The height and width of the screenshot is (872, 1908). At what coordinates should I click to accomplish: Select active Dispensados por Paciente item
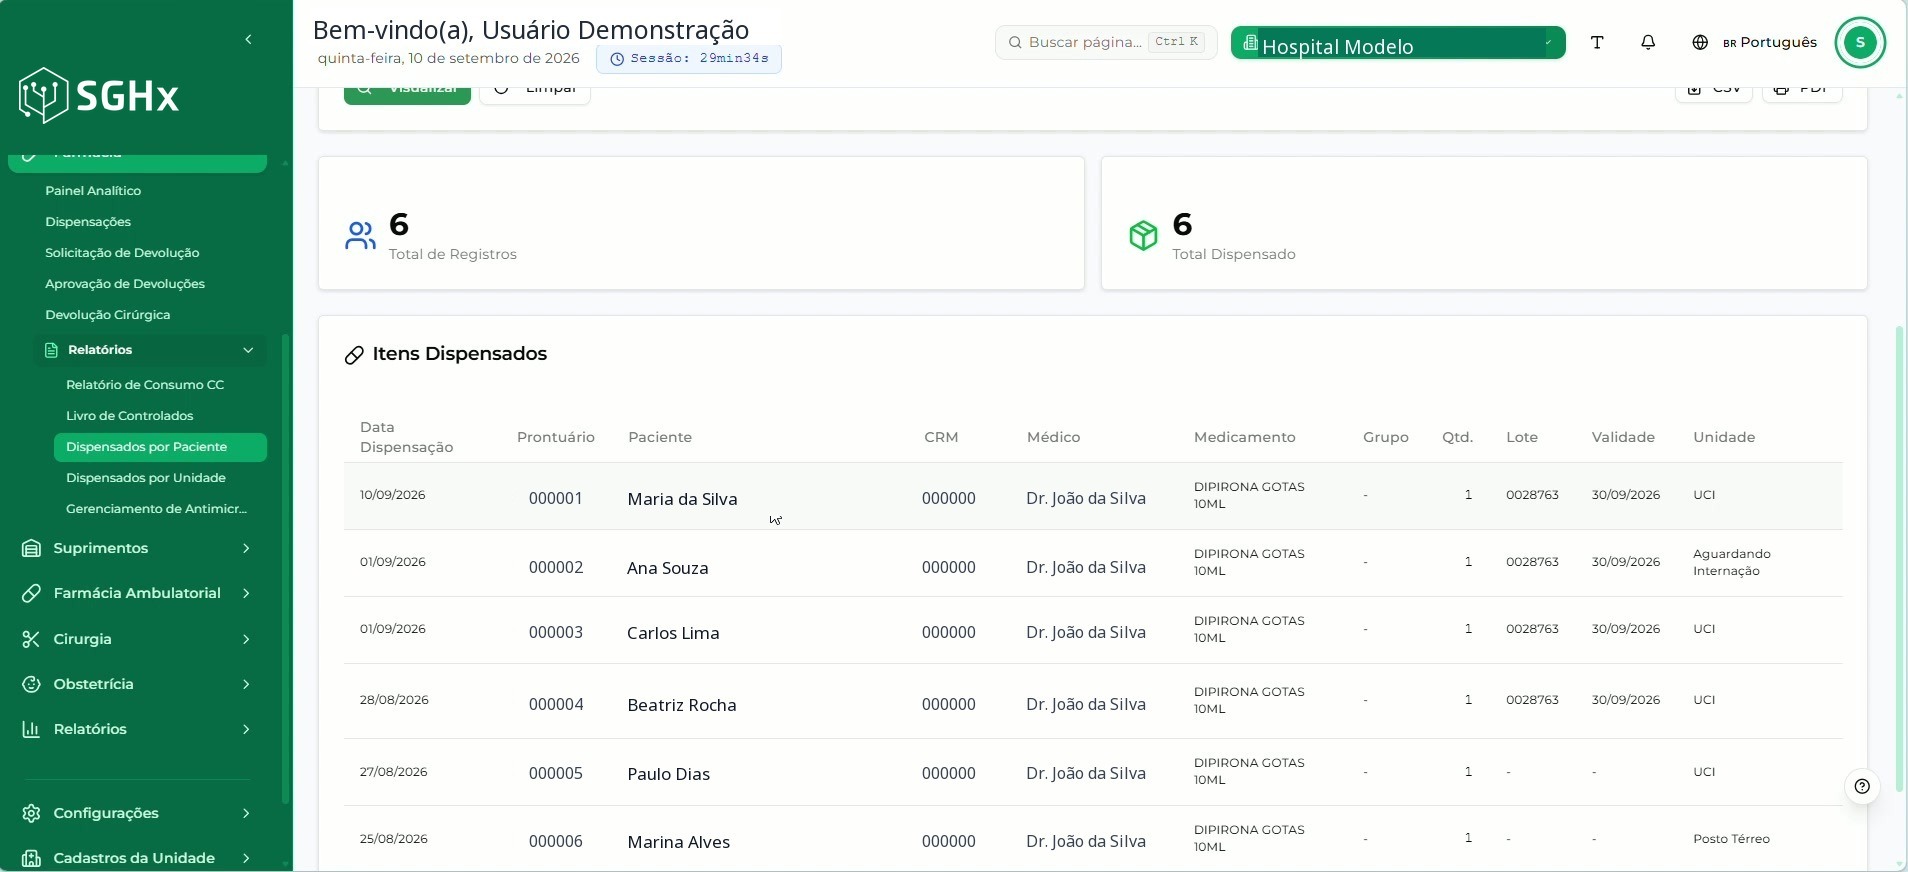coord(160,447)
